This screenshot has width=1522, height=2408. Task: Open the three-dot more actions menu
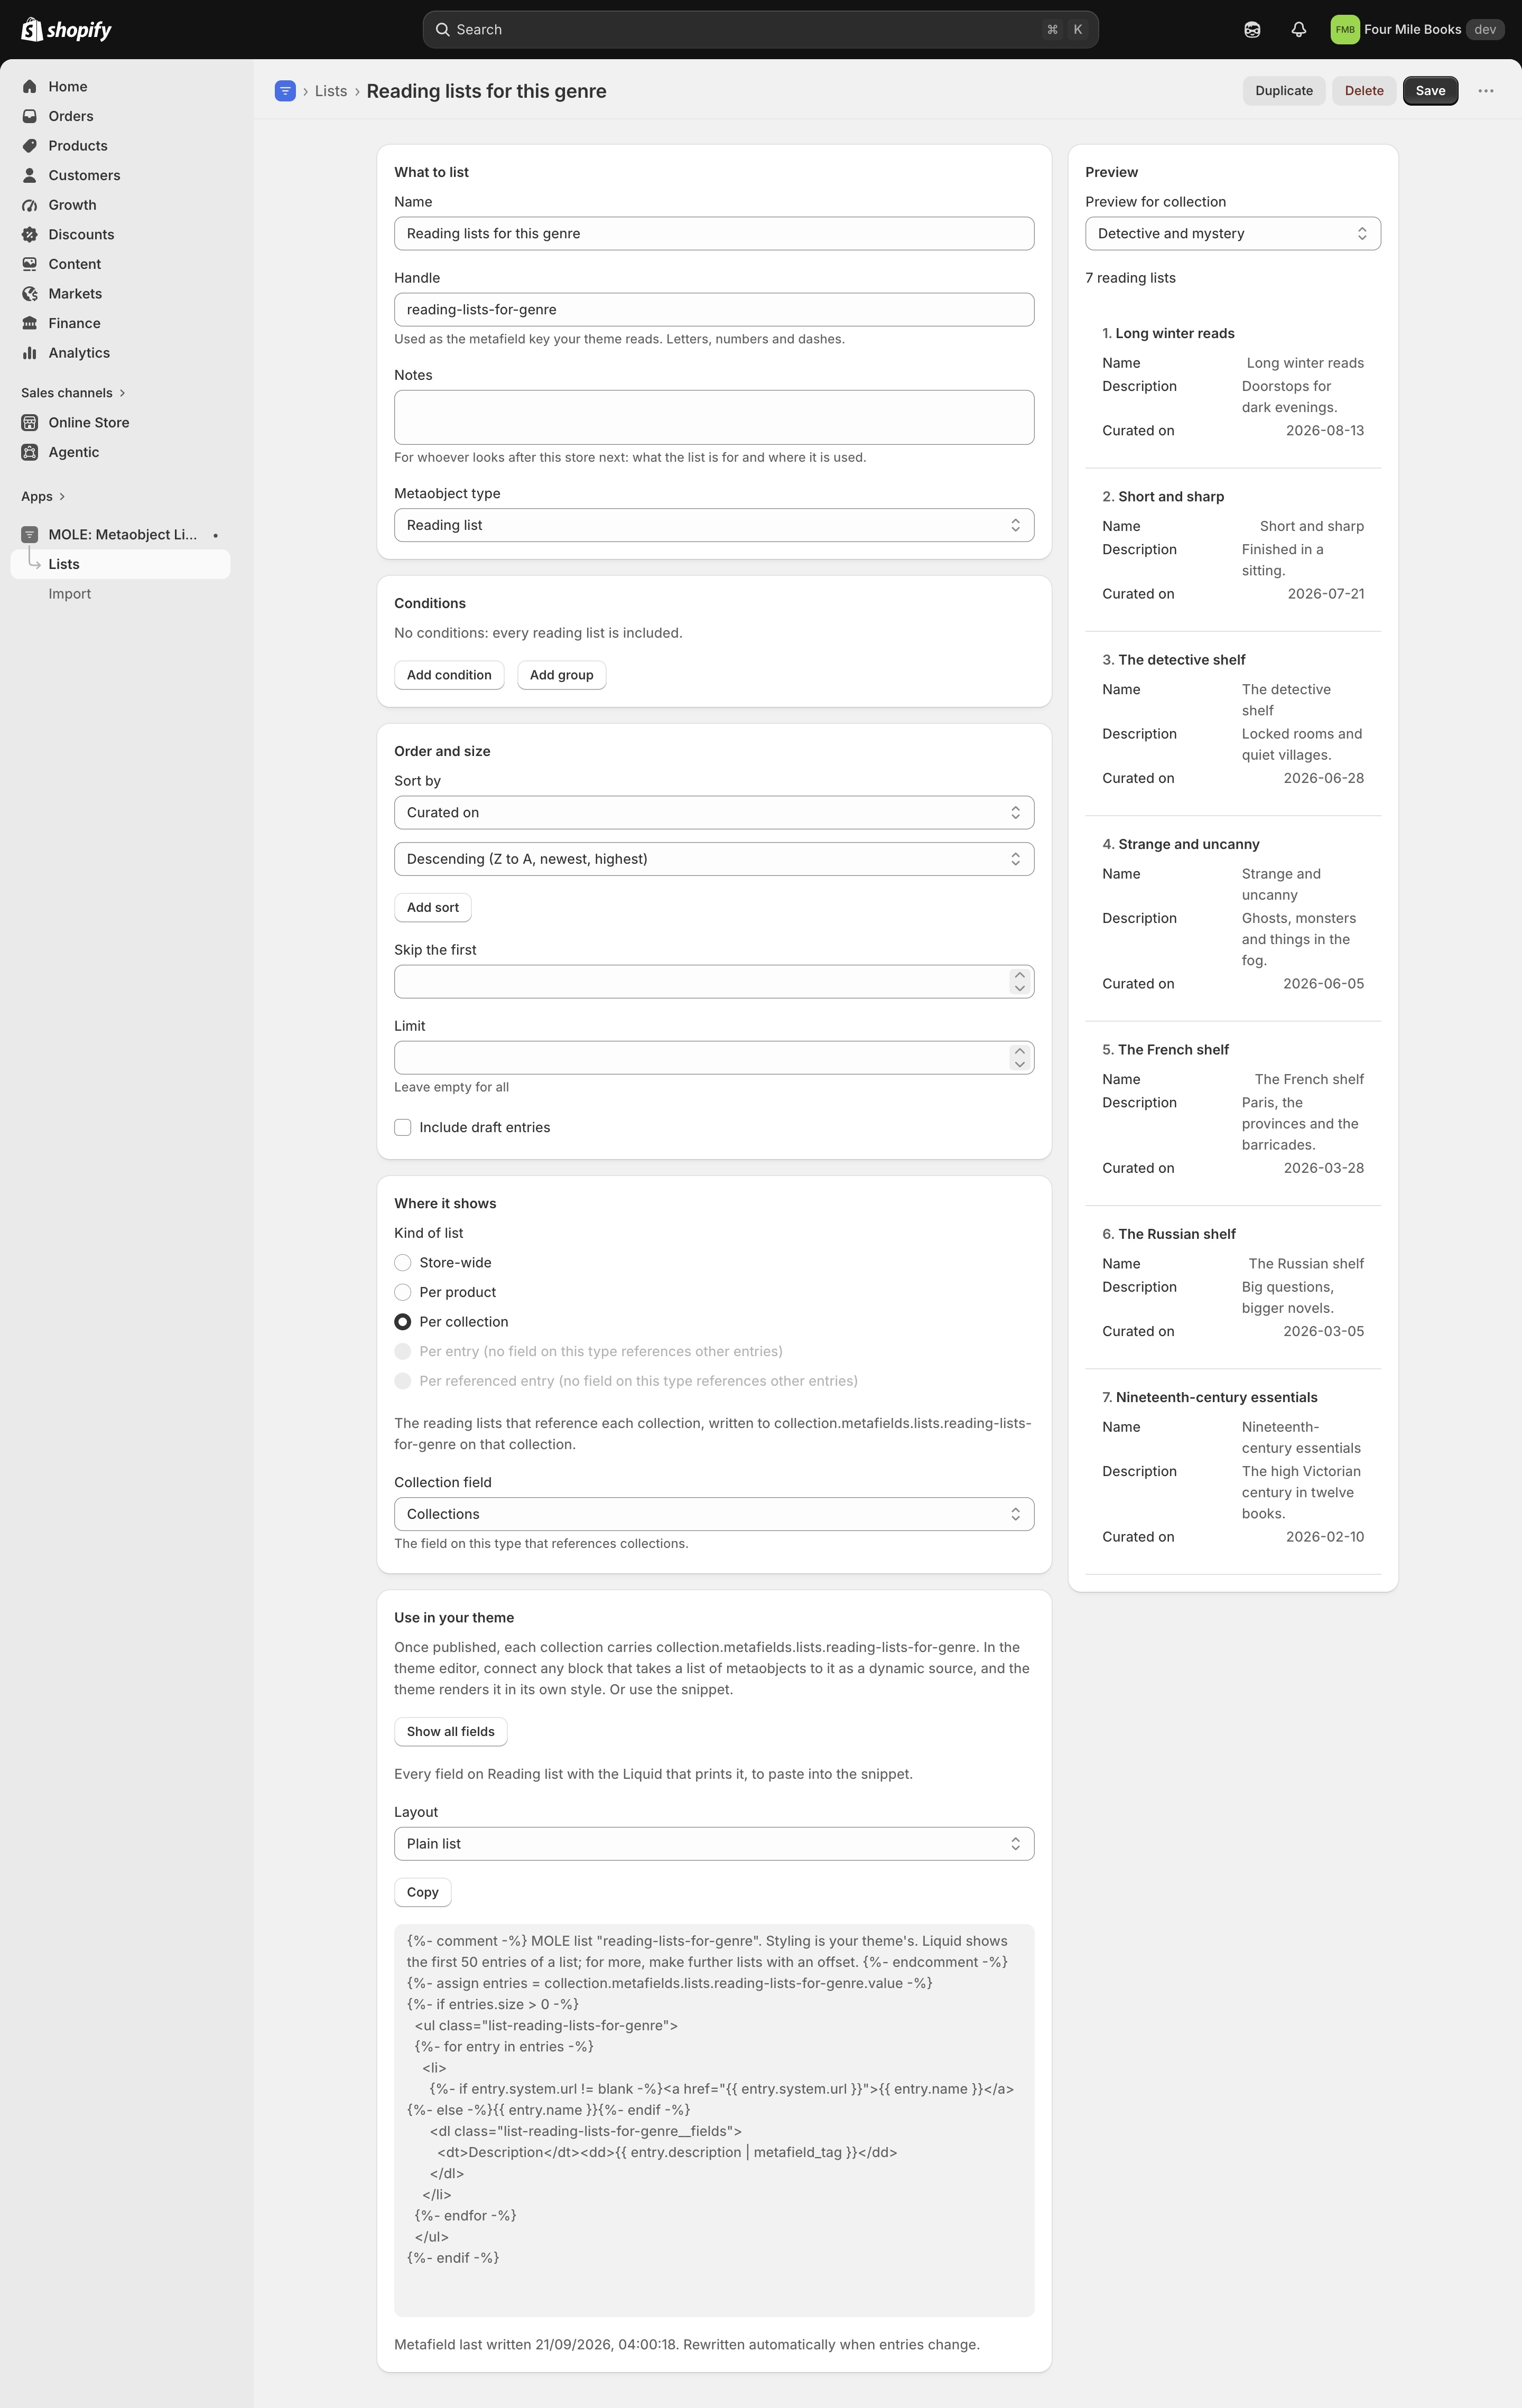coord(1486,91)
